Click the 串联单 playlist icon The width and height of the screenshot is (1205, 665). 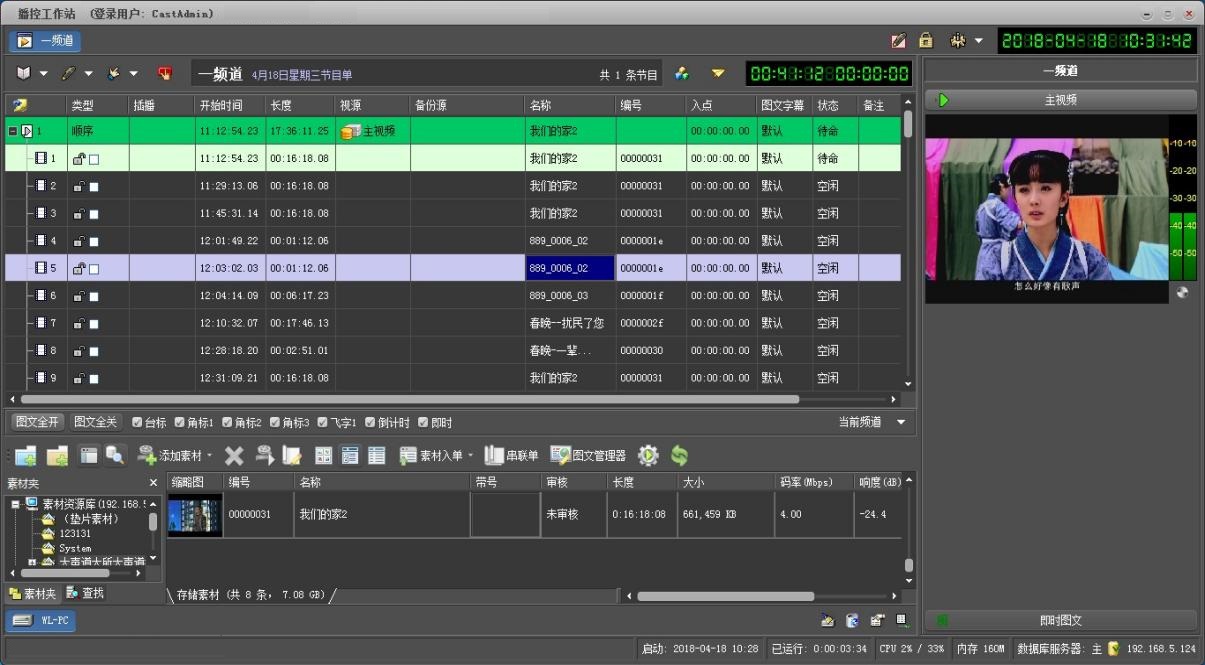[511, 456]
